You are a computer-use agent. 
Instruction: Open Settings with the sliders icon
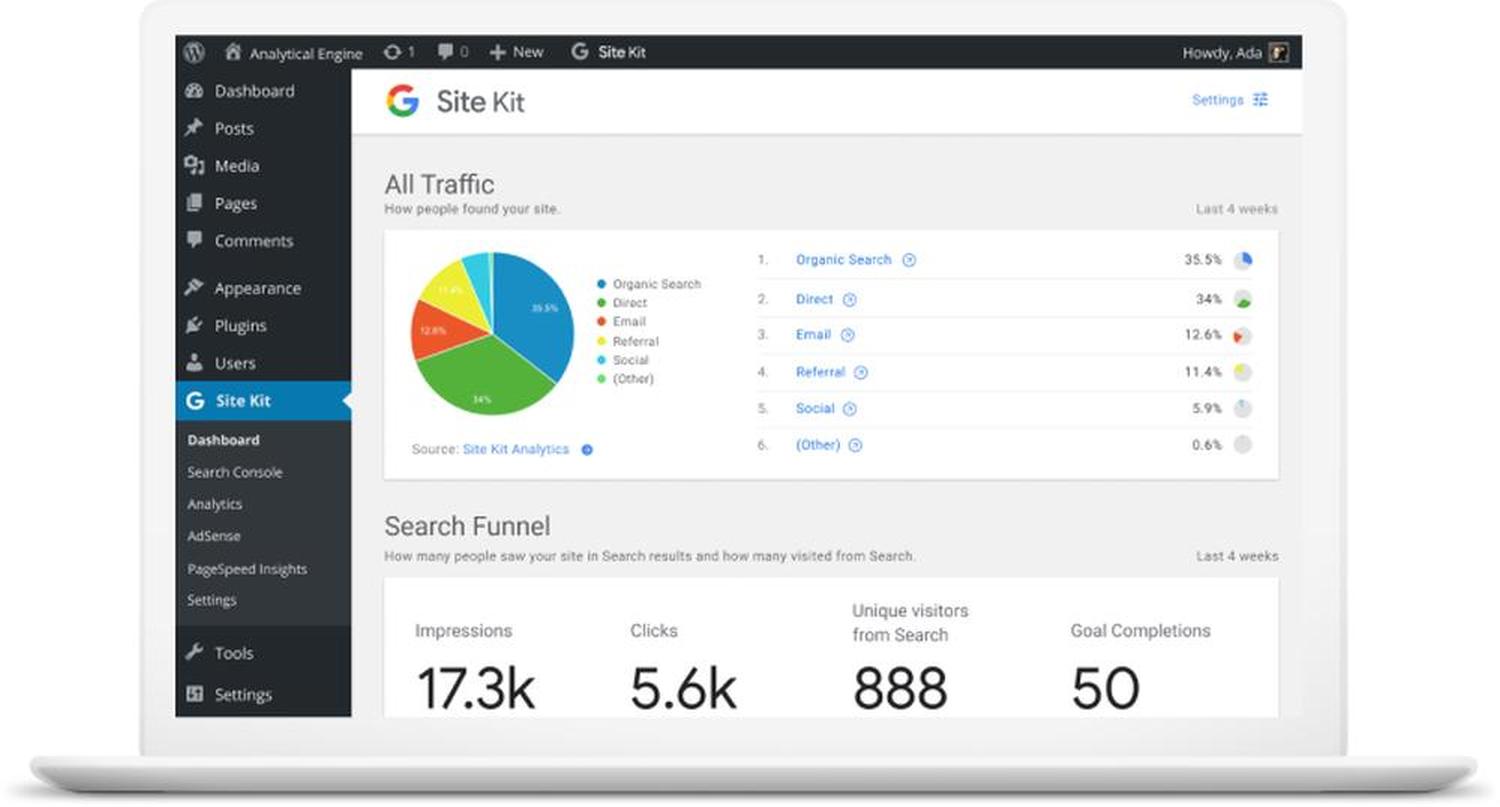click(x=1230, y=100)
